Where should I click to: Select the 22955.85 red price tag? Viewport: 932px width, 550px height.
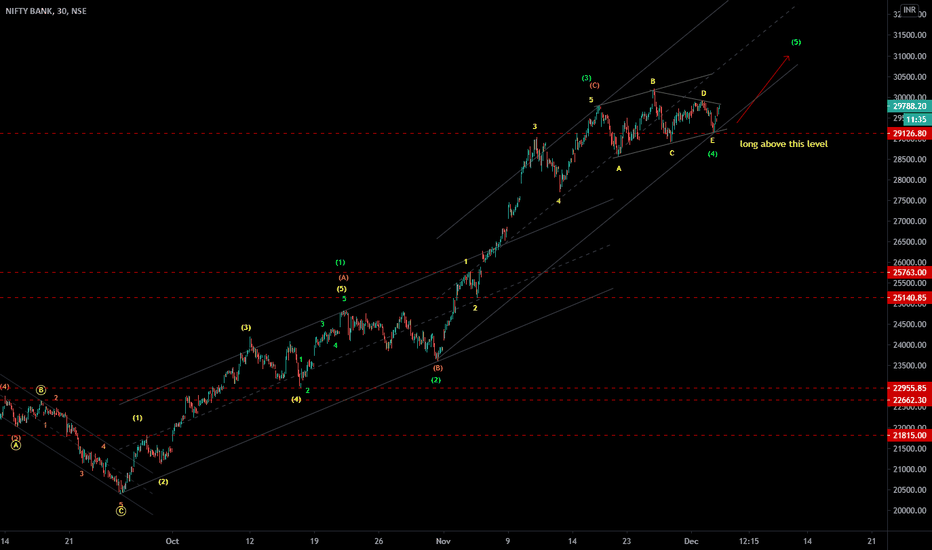coord(909,388)
